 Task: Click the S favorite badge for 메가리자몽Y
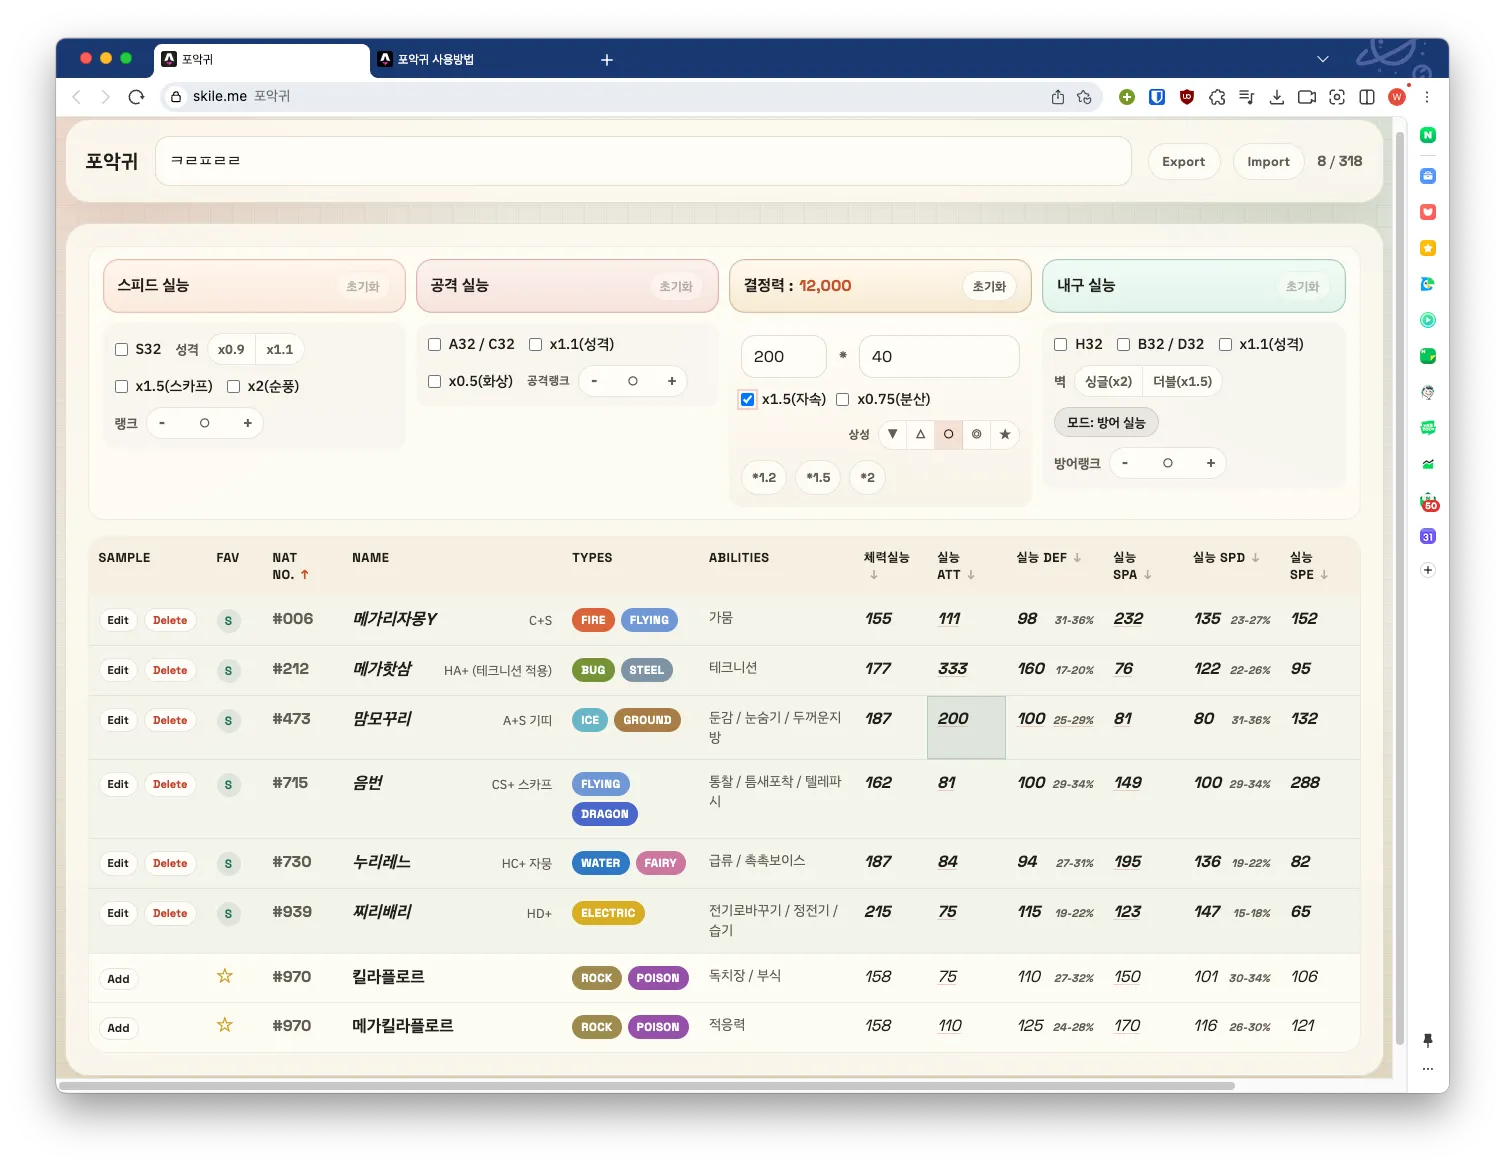(x=228, y=621)
